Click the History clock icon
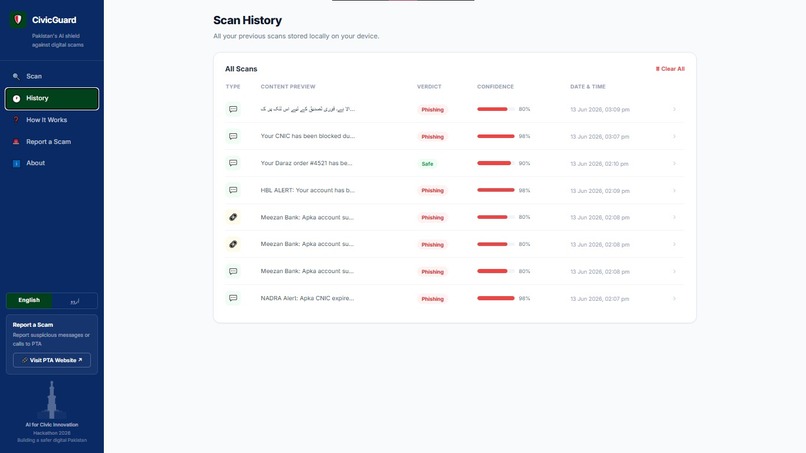 (16, 98)
